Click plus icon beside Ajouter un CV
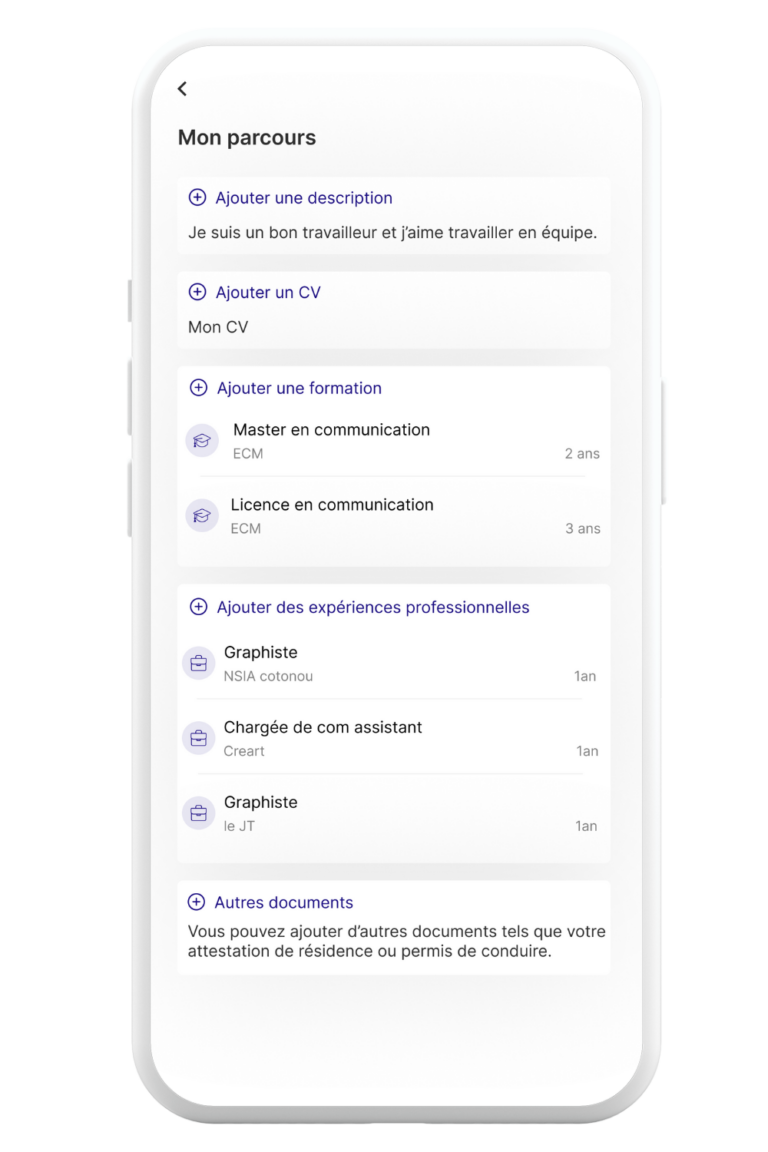 point(197,292)
